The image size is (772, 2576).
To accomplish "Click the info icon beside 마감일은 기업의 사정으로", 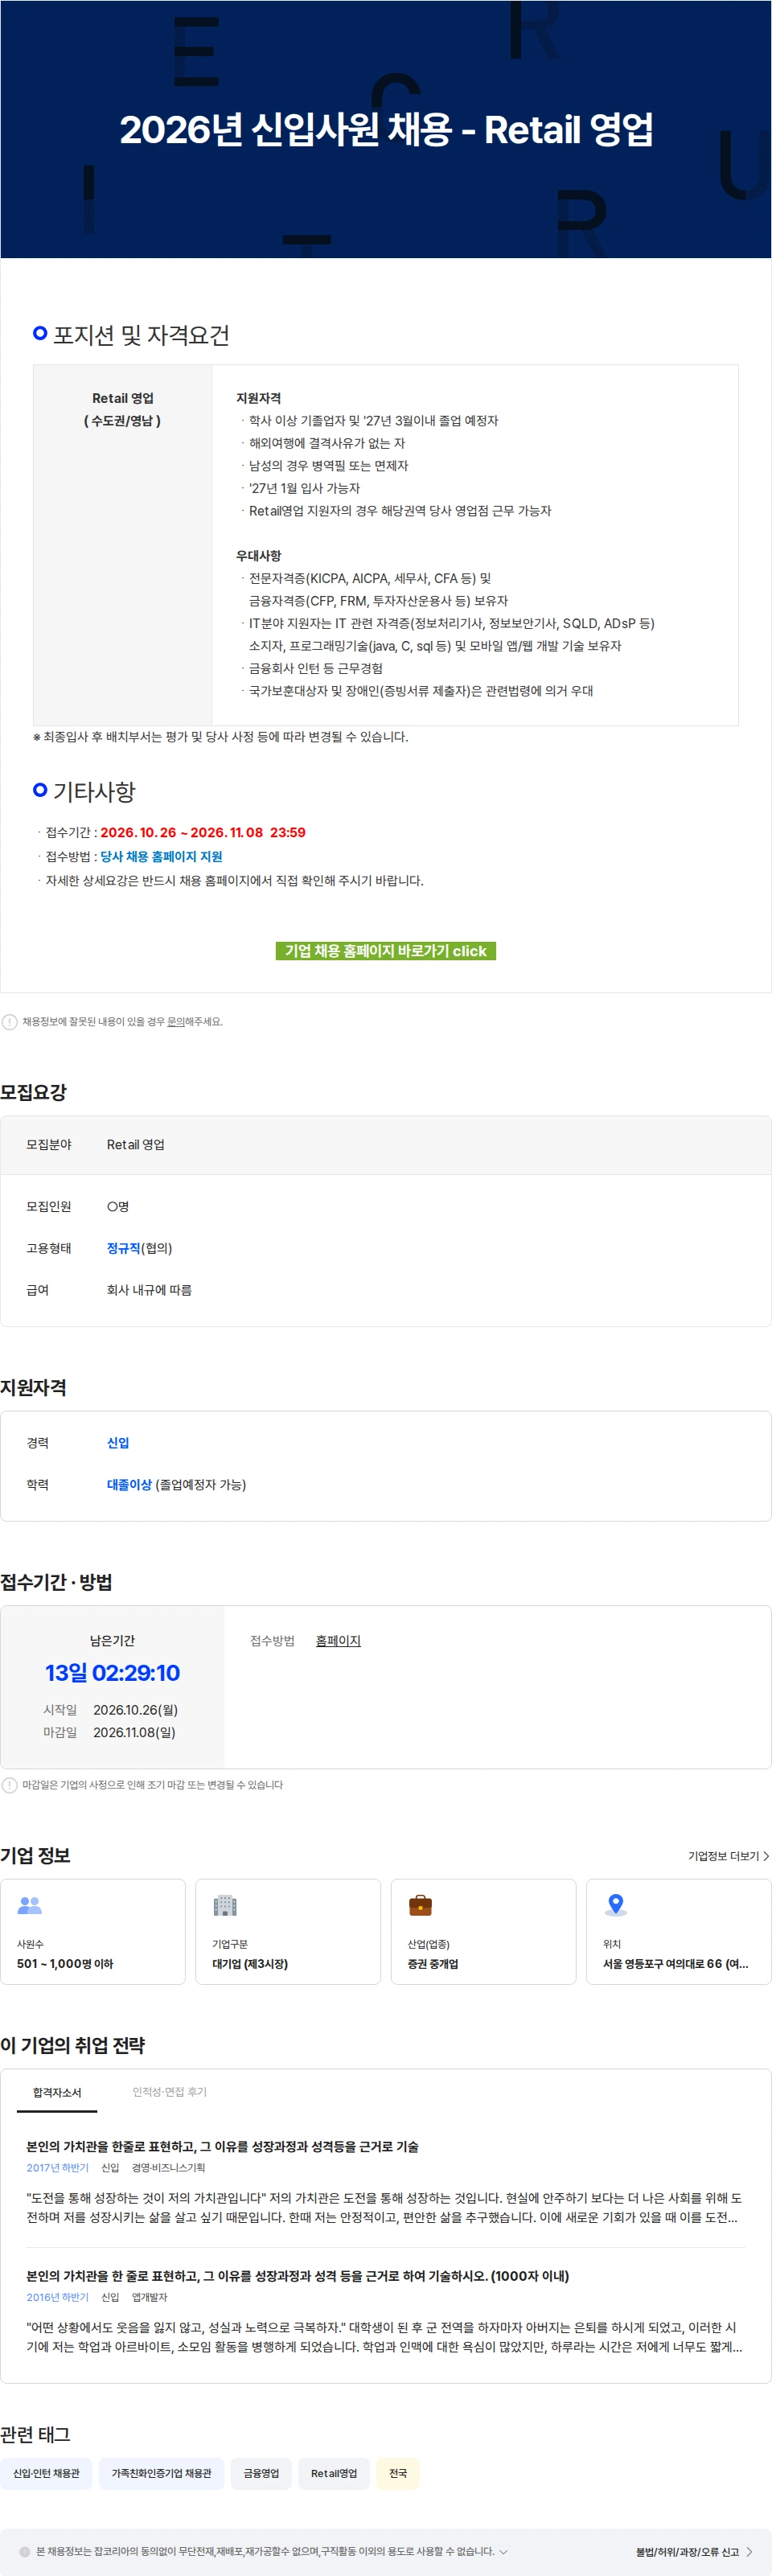I will pos(10,1784).
